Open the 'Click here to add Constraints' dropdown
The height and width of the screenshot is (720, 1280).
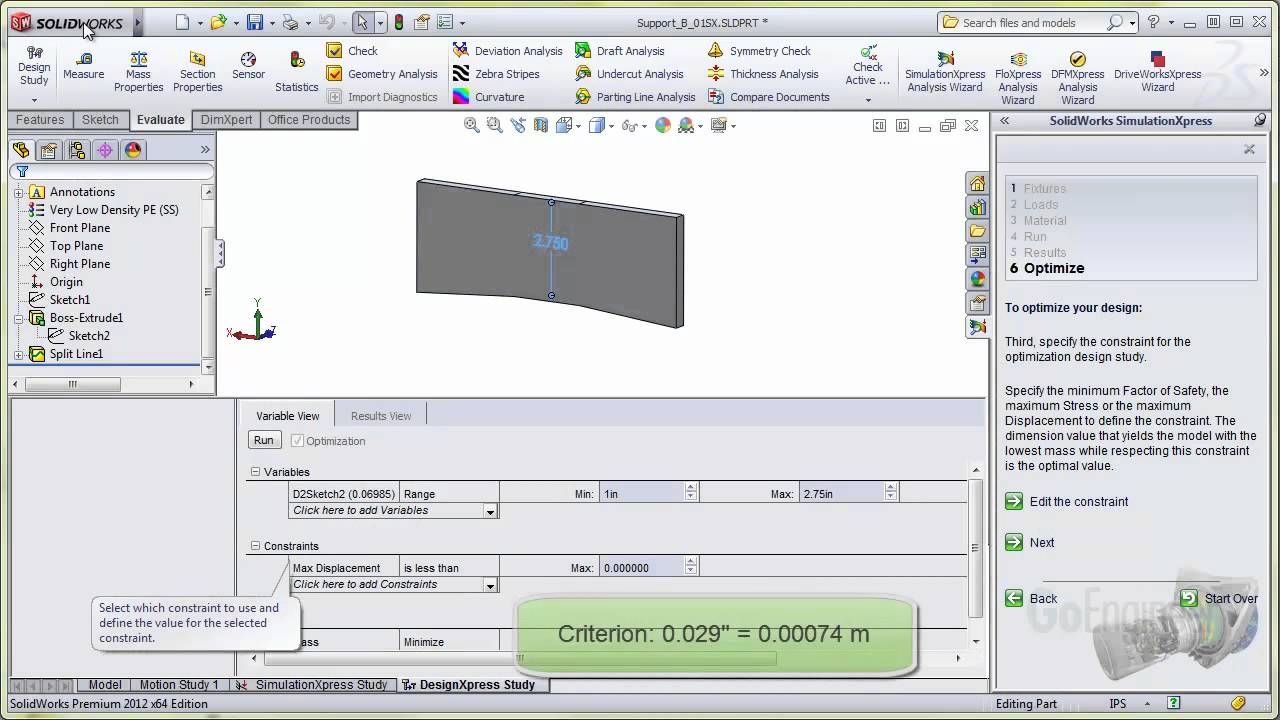click(x=490, y=585)
